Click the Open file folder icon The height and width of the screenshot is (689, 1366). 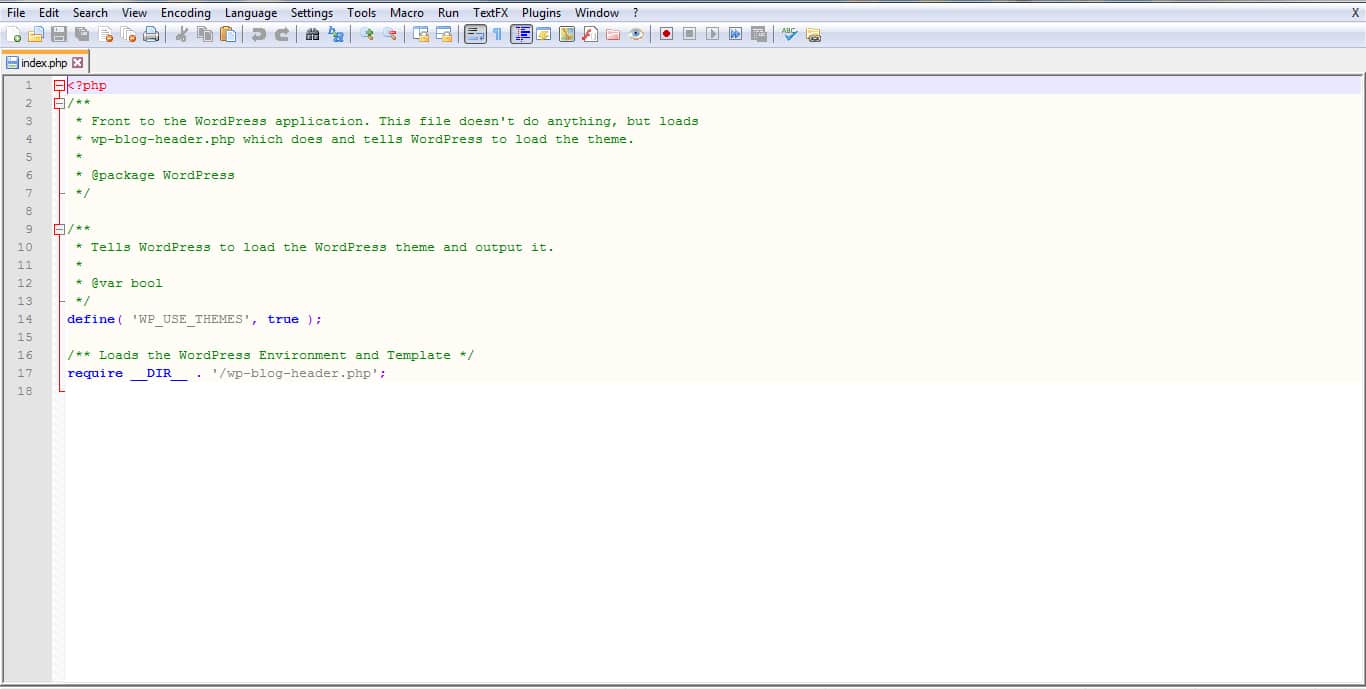coord(36,35)
